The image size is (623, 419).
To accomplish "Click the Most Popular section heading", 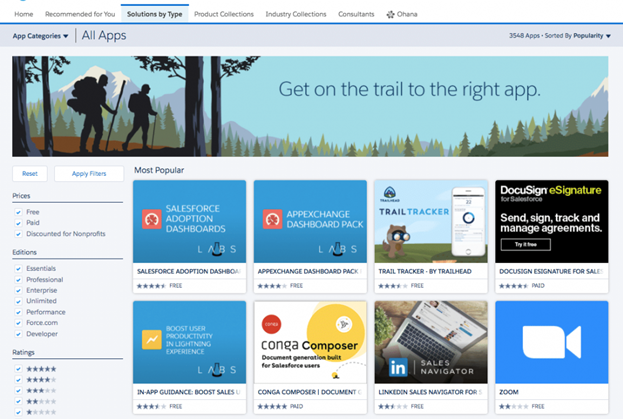I will (x=159, y=170).
